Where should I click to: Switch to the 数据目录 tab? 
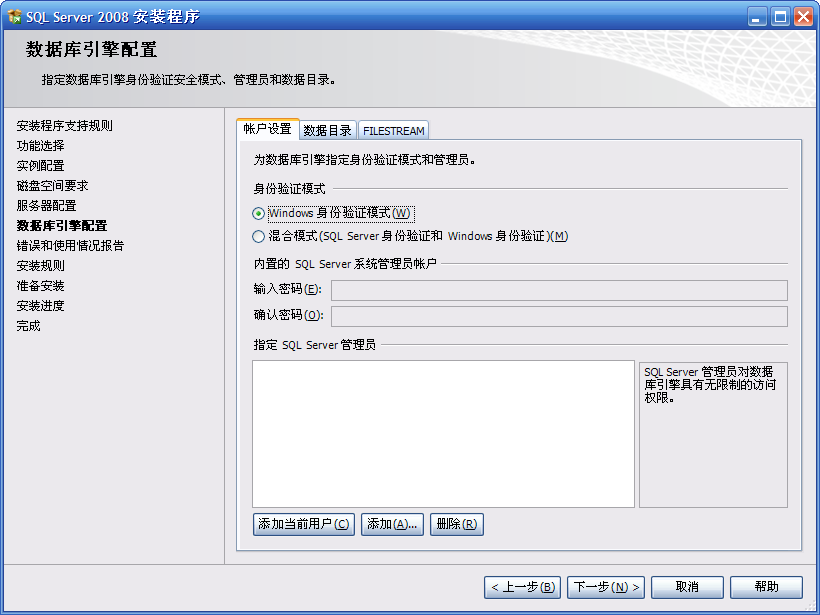pos(328,131)
